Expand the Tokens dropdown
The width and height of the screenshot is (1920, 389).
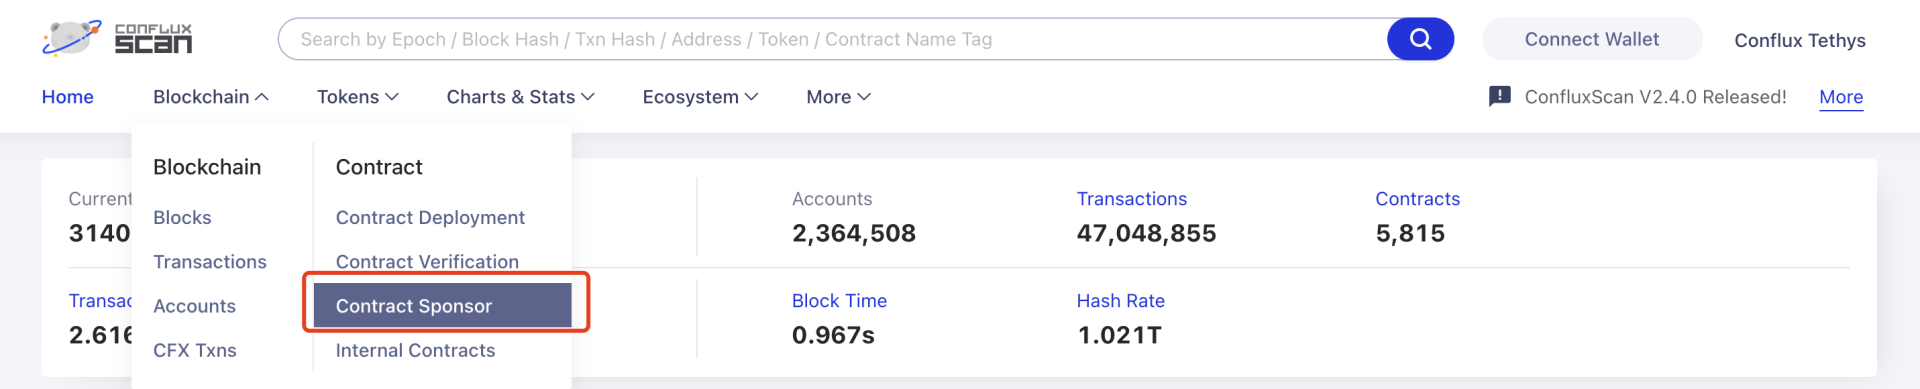pyautogui.click(x=357, y=97)
